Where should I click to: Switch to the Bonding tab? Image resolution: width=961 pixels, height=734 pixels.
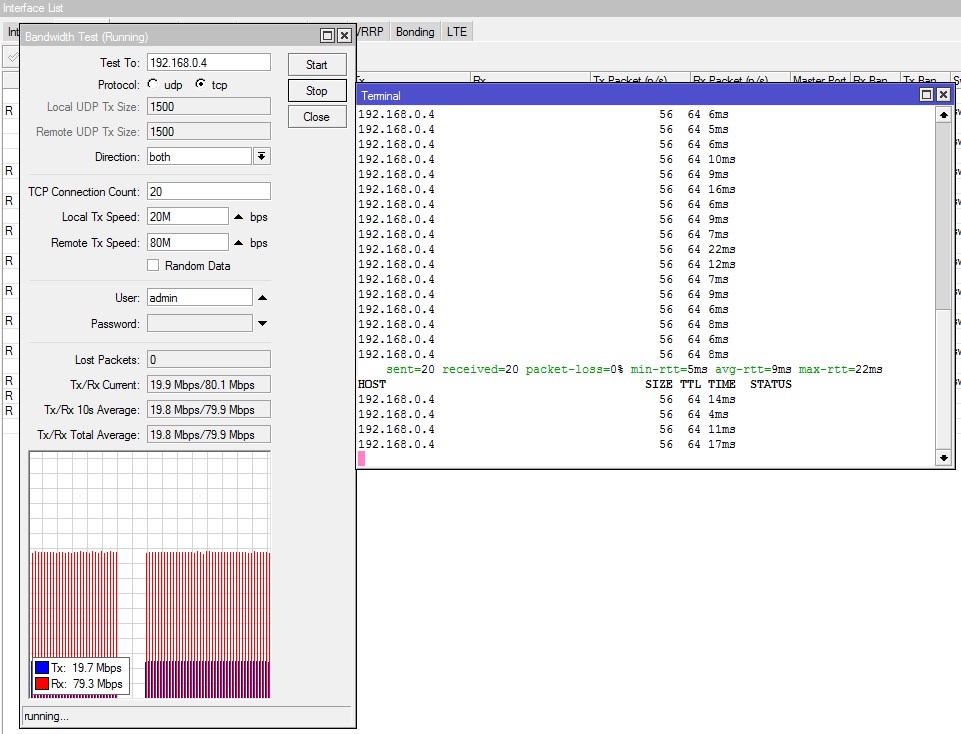click(415, 32)
